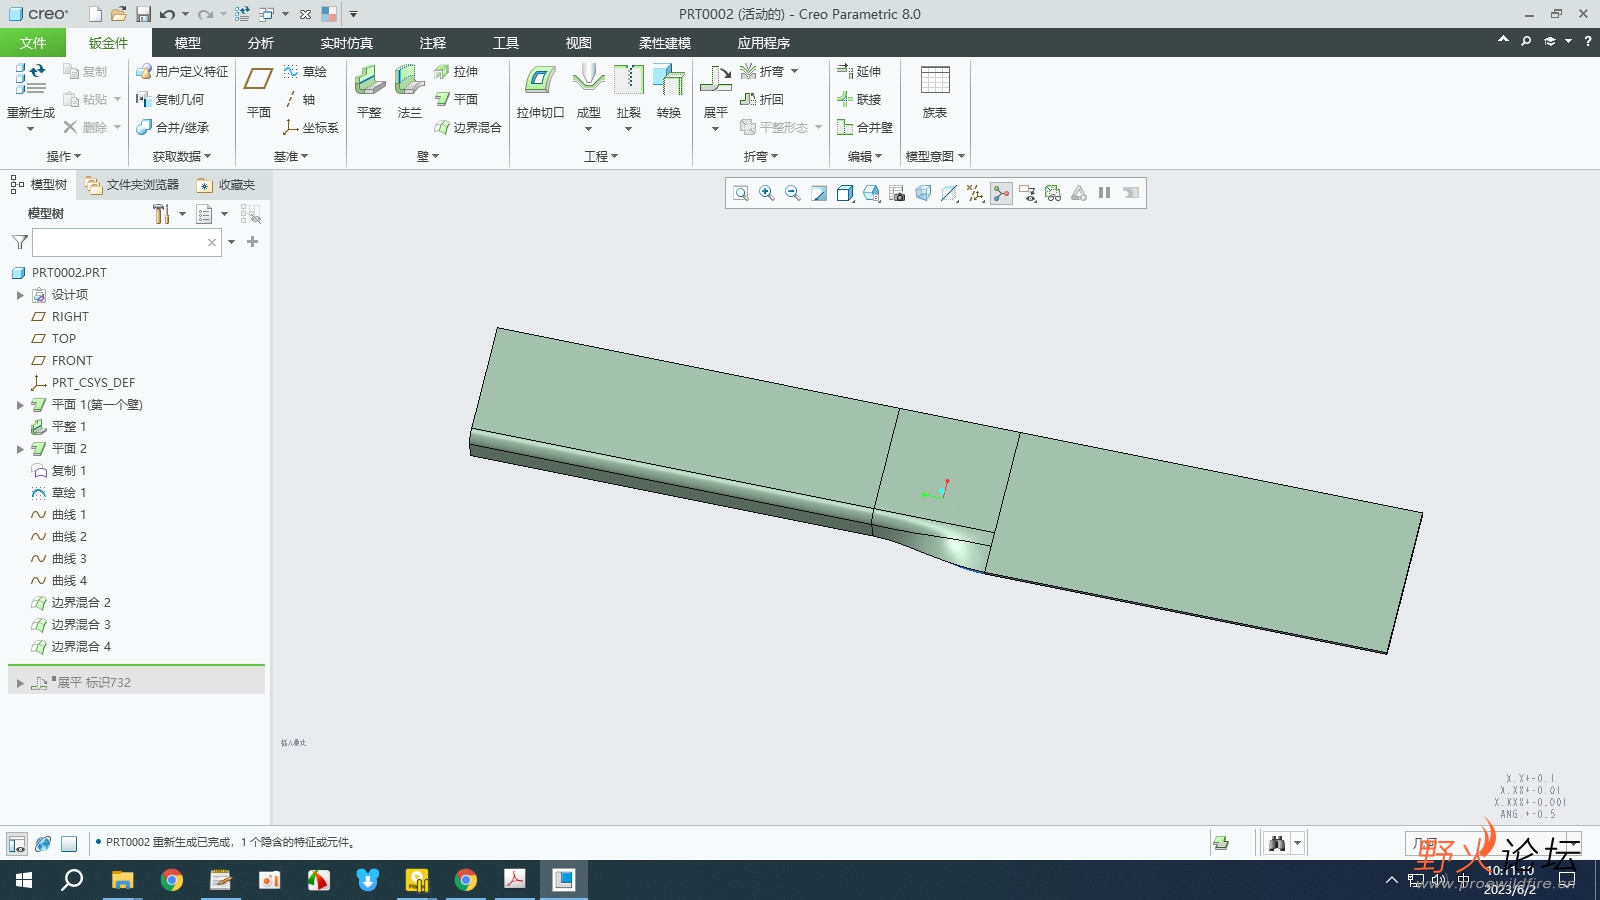
Task: Switch to the 柔性建模 ribbon tab
Action: 665,43
